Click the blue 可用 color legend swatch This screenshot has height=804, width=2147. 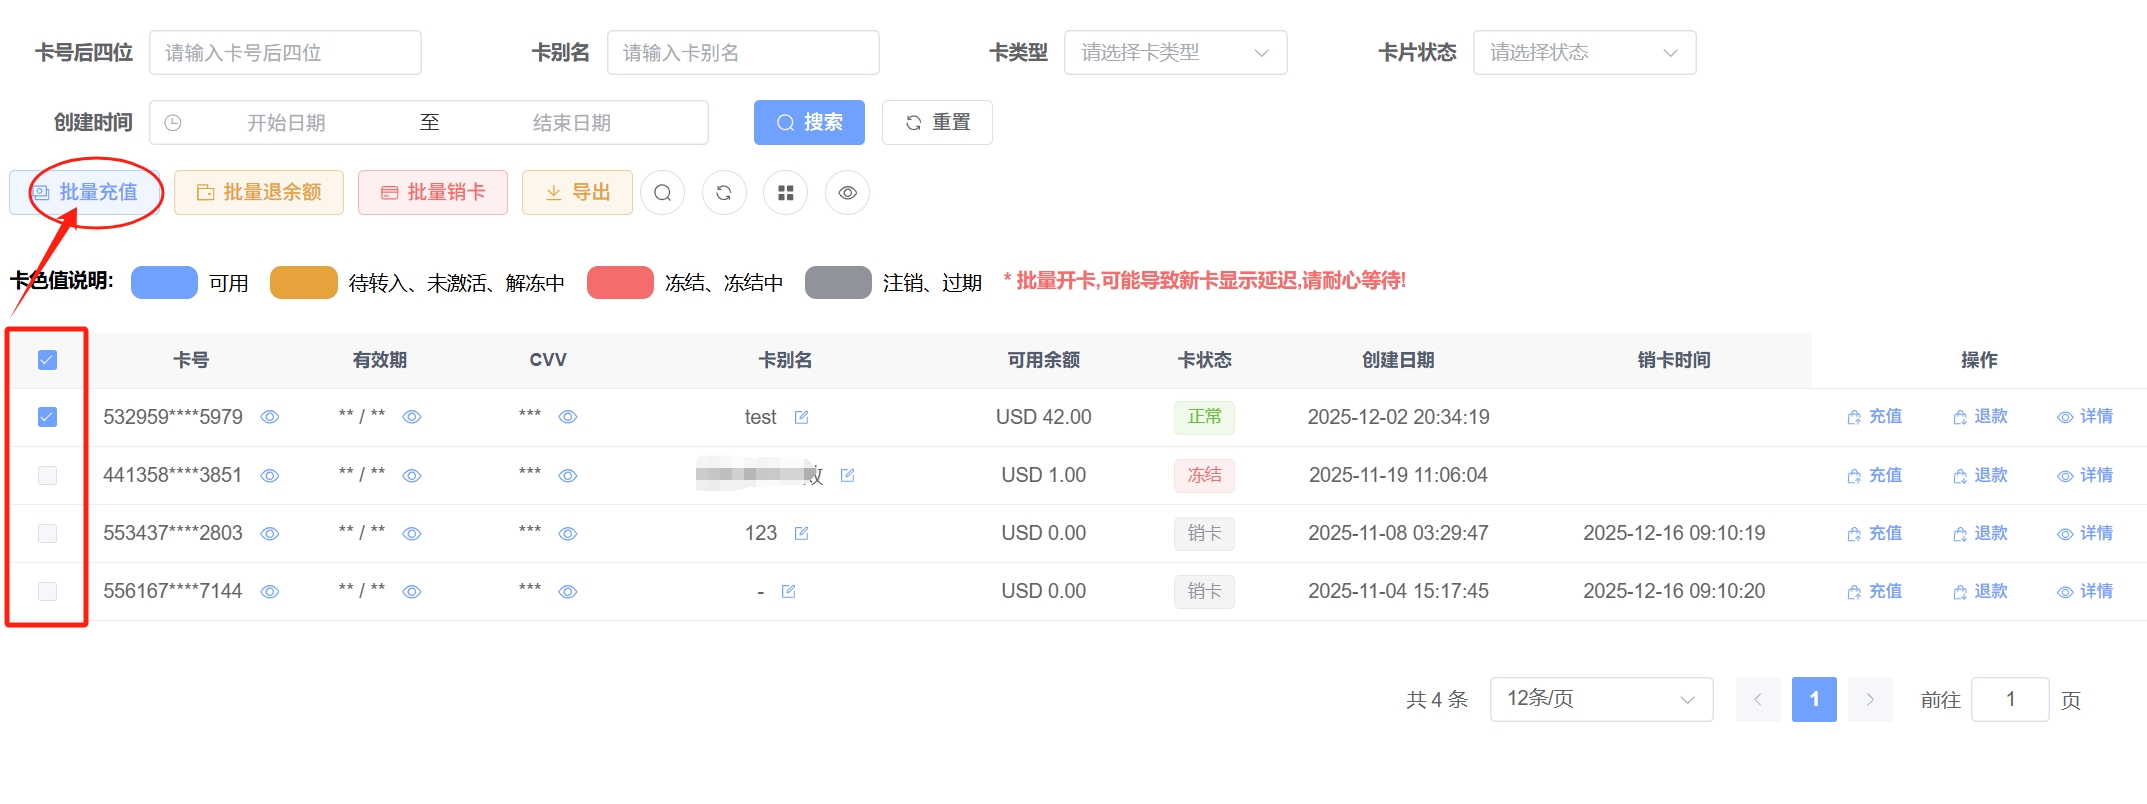pos(165,283)
